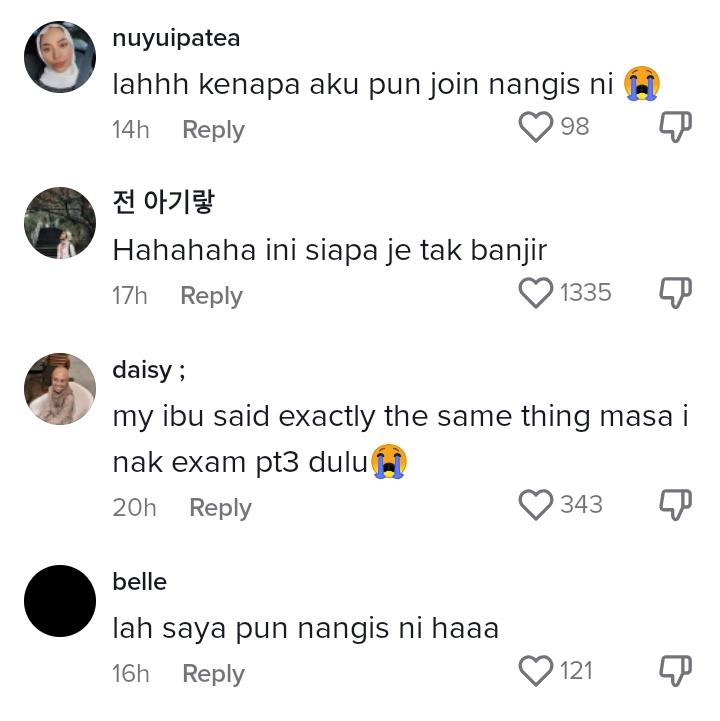
Task: Open belle's black profile avatar
Action: tap(60, 601)
